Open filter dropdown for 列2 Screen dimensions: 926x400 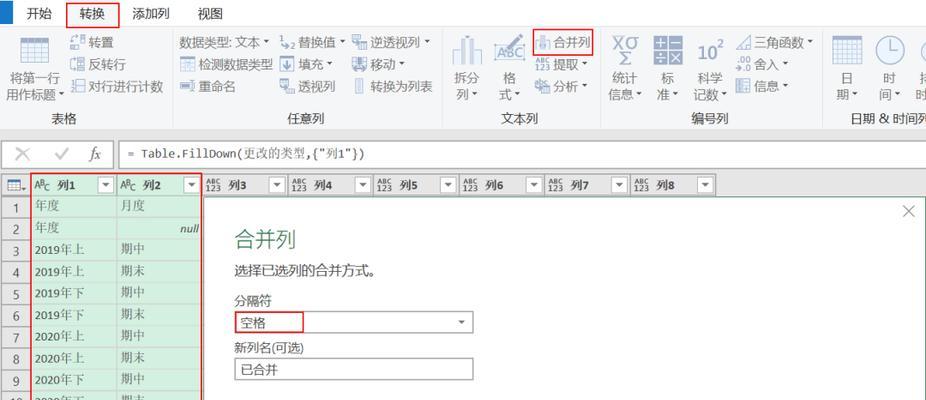click(x=191, y=186)
